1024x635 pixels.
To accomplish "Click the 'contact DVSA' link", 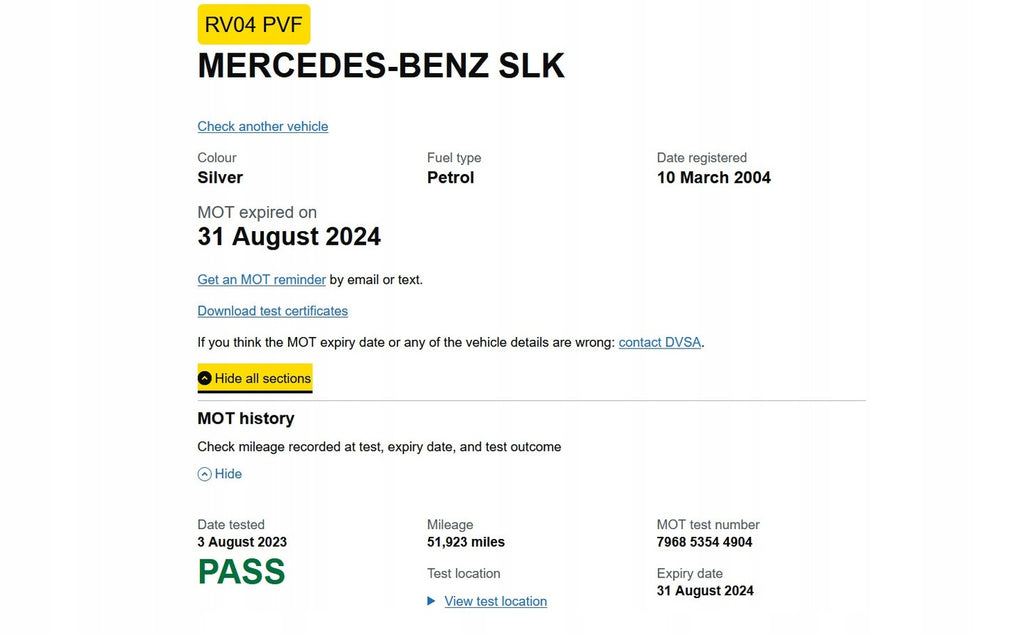I will click(658, 342).
